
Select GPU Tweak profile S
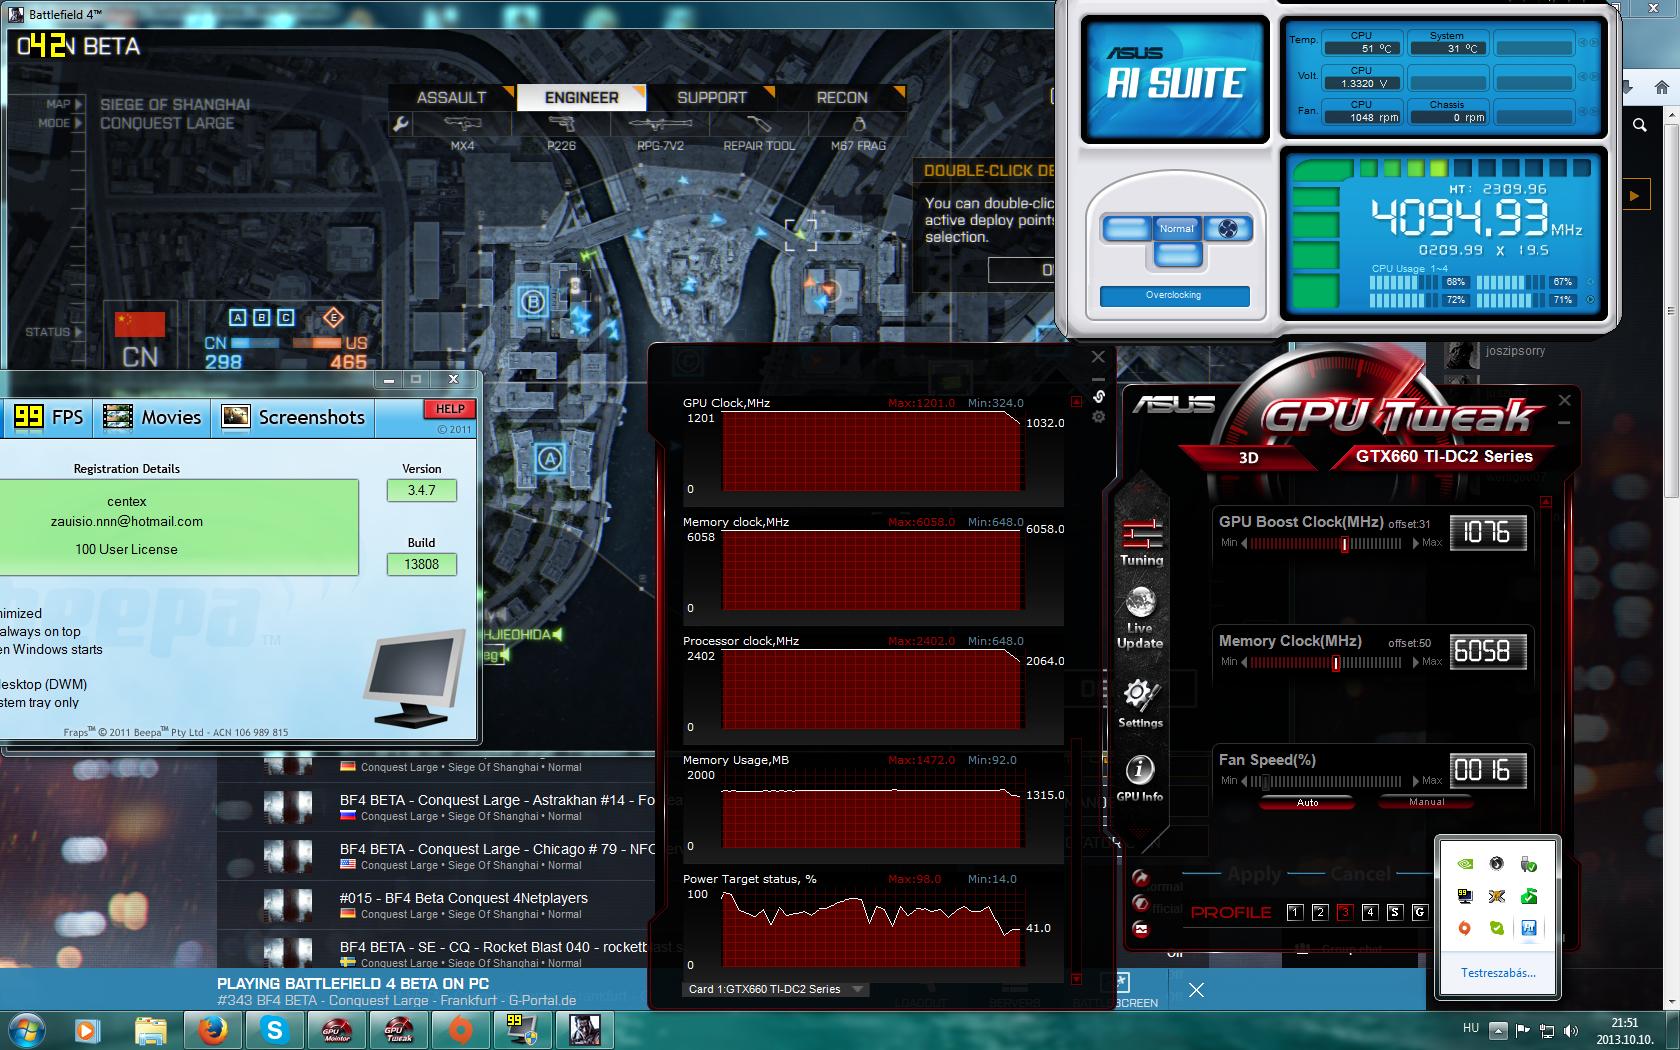pos(1395,912)
